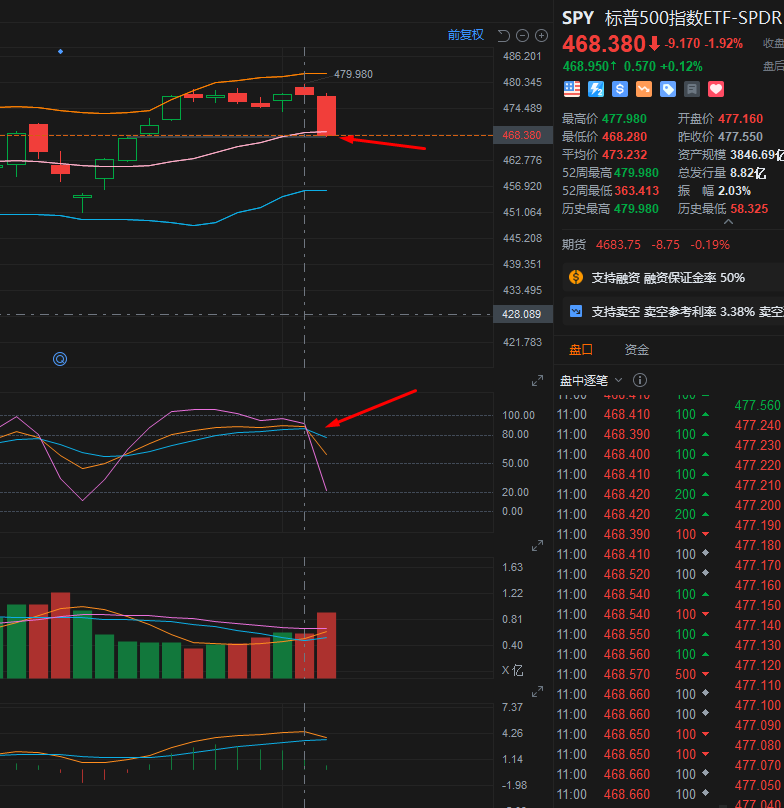This screenshot has height=808, width=784.
Task: Click 52周最低 363.413 value
Action: (x=636, y=191)
